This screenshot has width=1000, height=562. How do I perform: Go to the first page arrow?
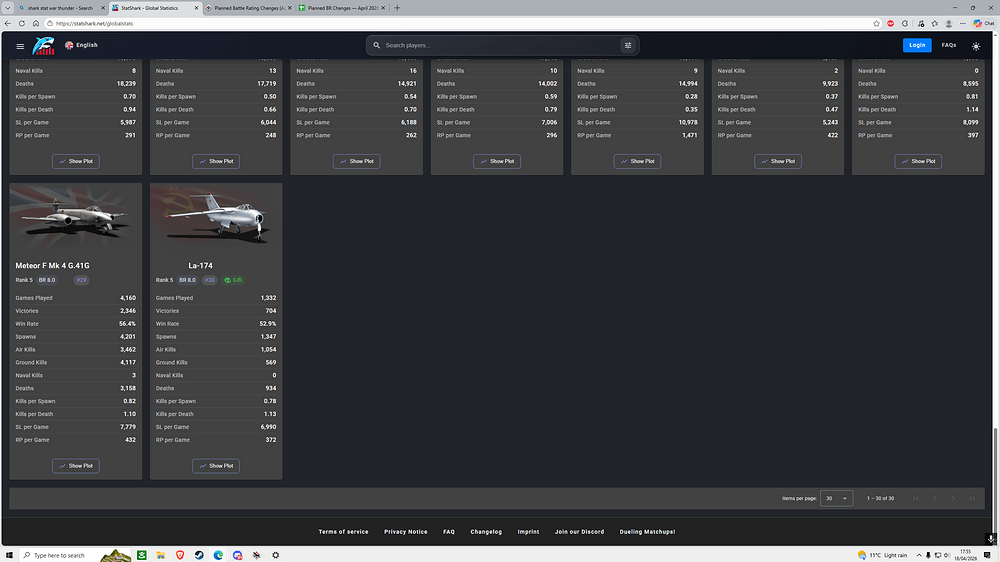(x=916, y=498)
